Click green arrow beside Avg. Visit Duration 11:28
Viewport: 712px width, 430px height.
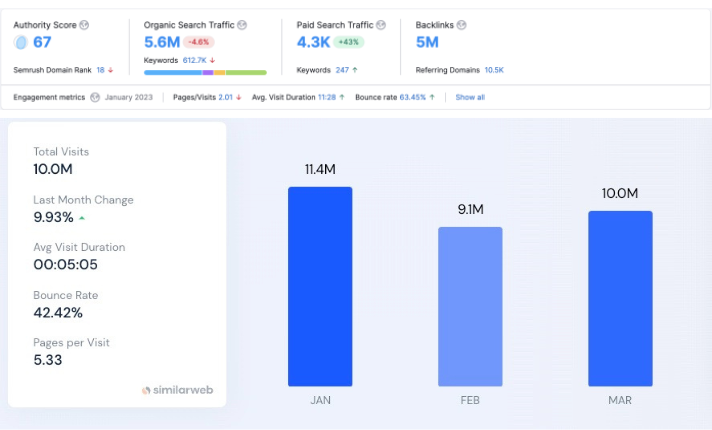click(342, 97)
